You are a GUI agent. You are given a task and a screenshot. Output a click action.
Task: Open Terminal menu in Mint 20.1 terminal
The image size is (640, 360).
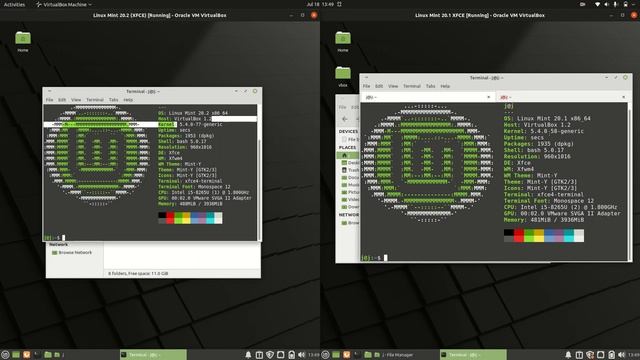coord(412,86)
